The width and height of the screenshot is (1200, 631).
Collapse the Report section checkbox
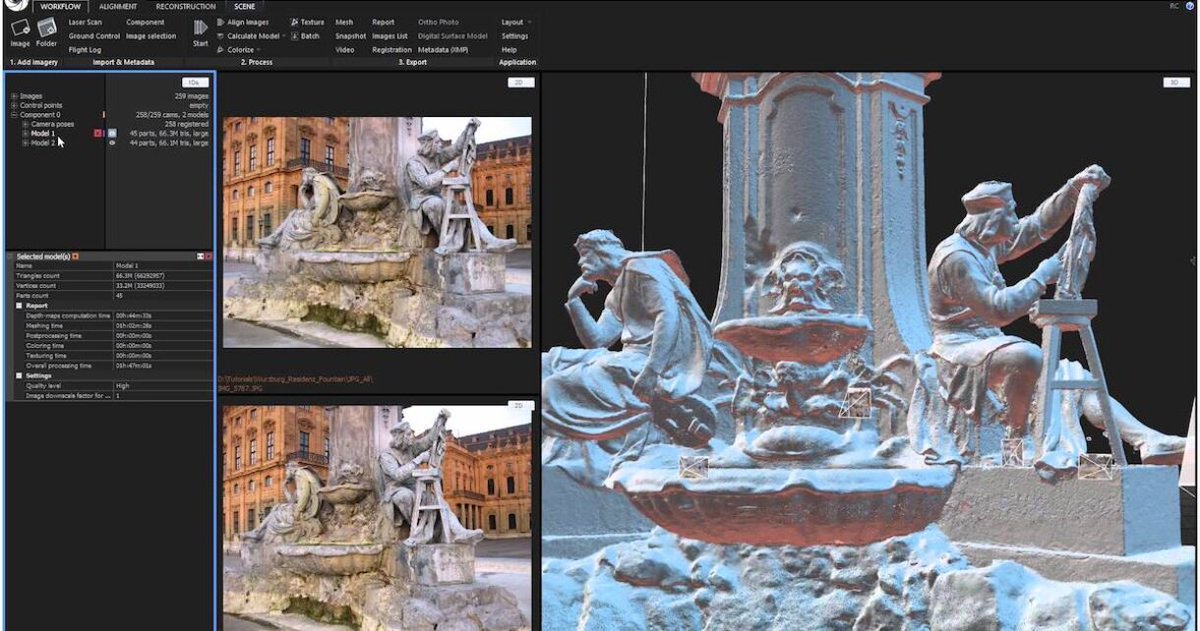coord(19,305)
